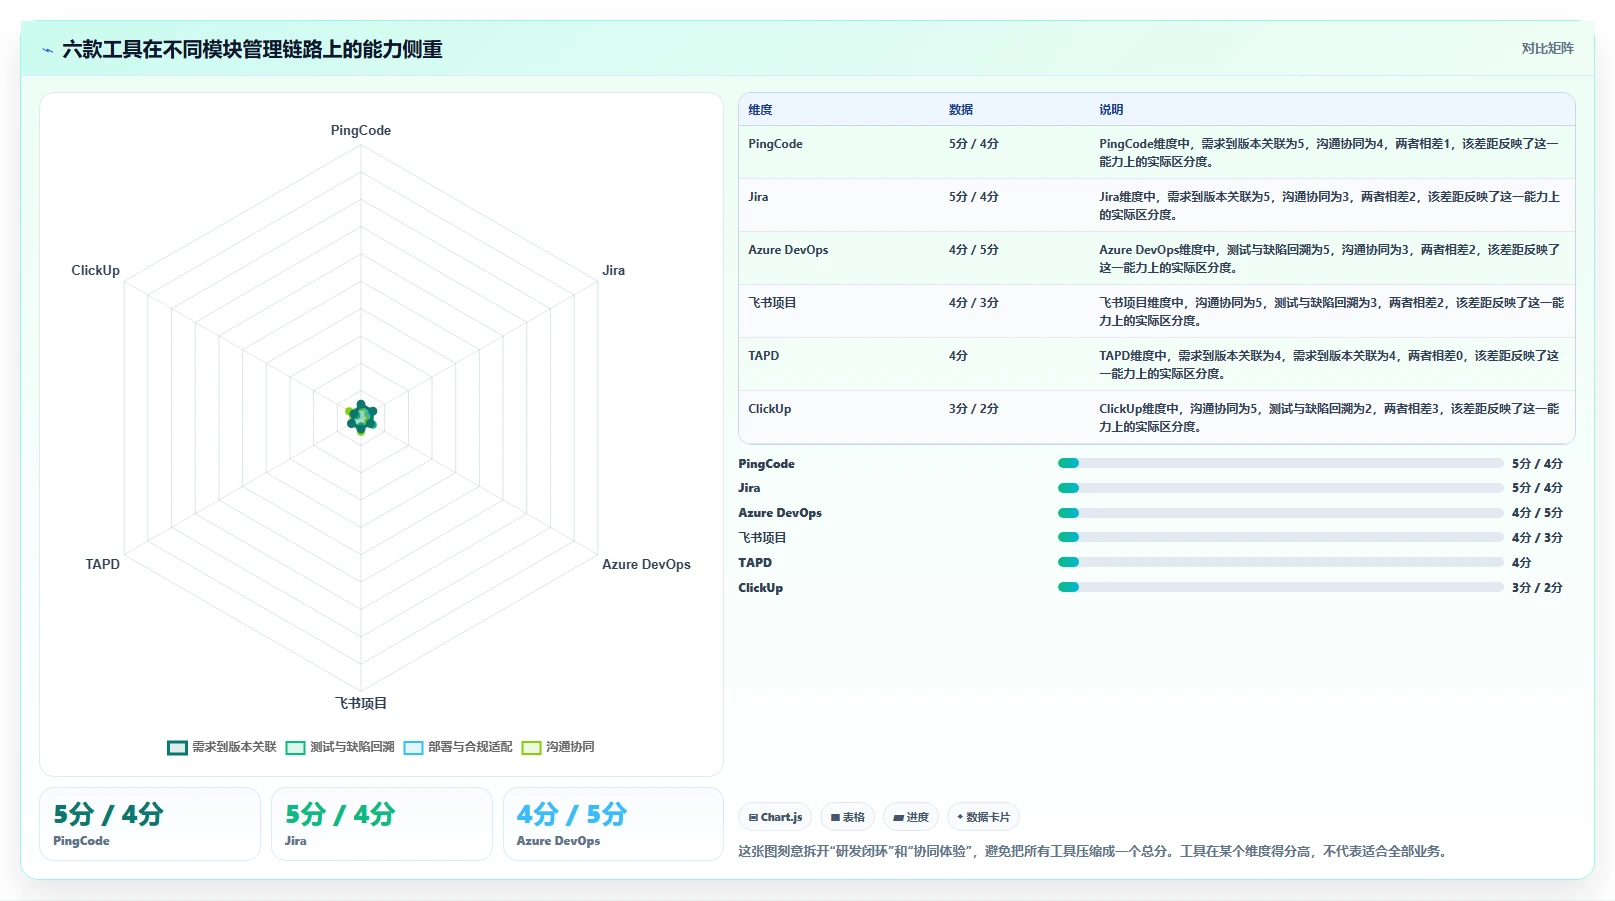Click the Azure DevOps axis label on the radar chart
This screenshot has height=901, width=1615.
[646, 565]
